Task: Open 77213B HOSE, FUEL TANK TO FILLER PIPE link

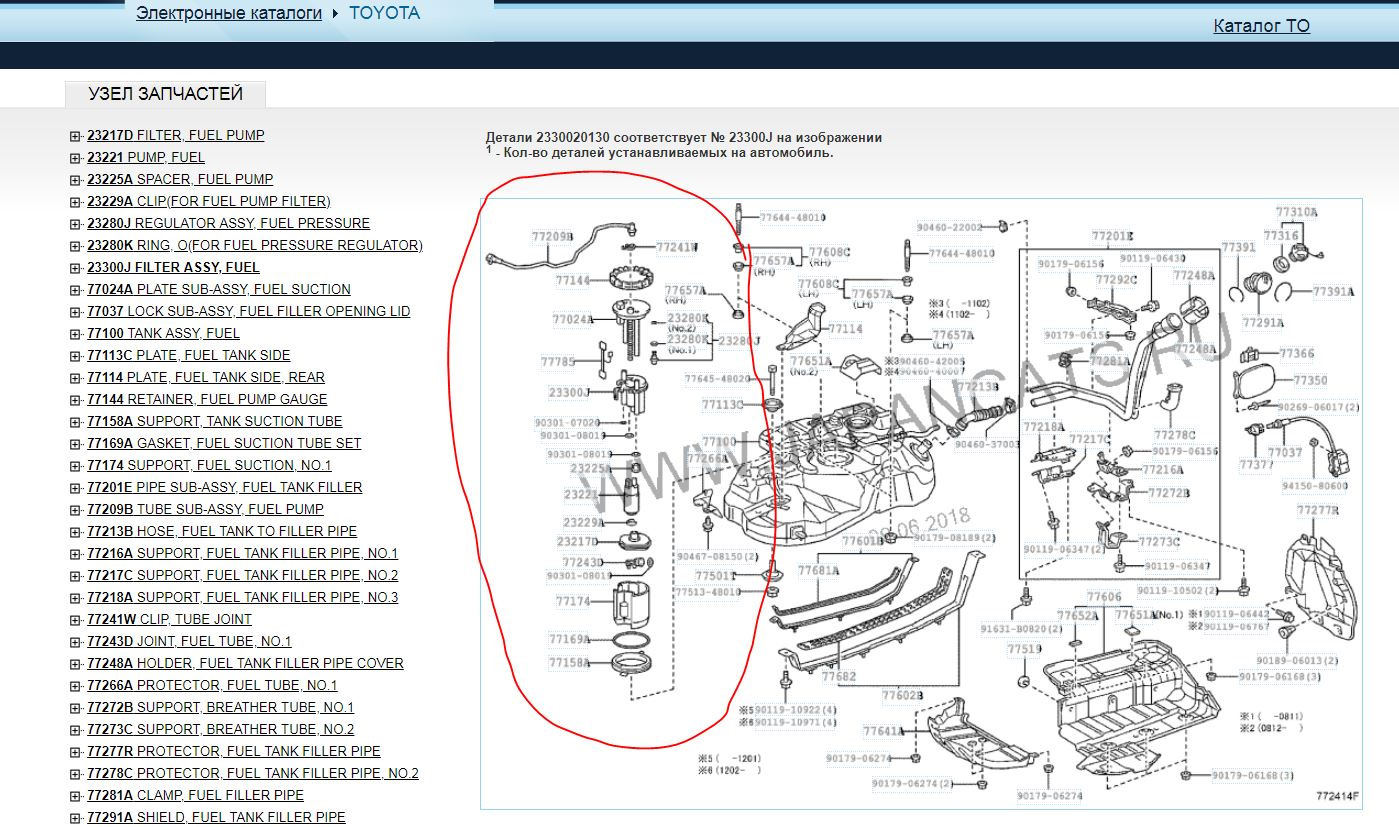Action: (x=222, y=531)
